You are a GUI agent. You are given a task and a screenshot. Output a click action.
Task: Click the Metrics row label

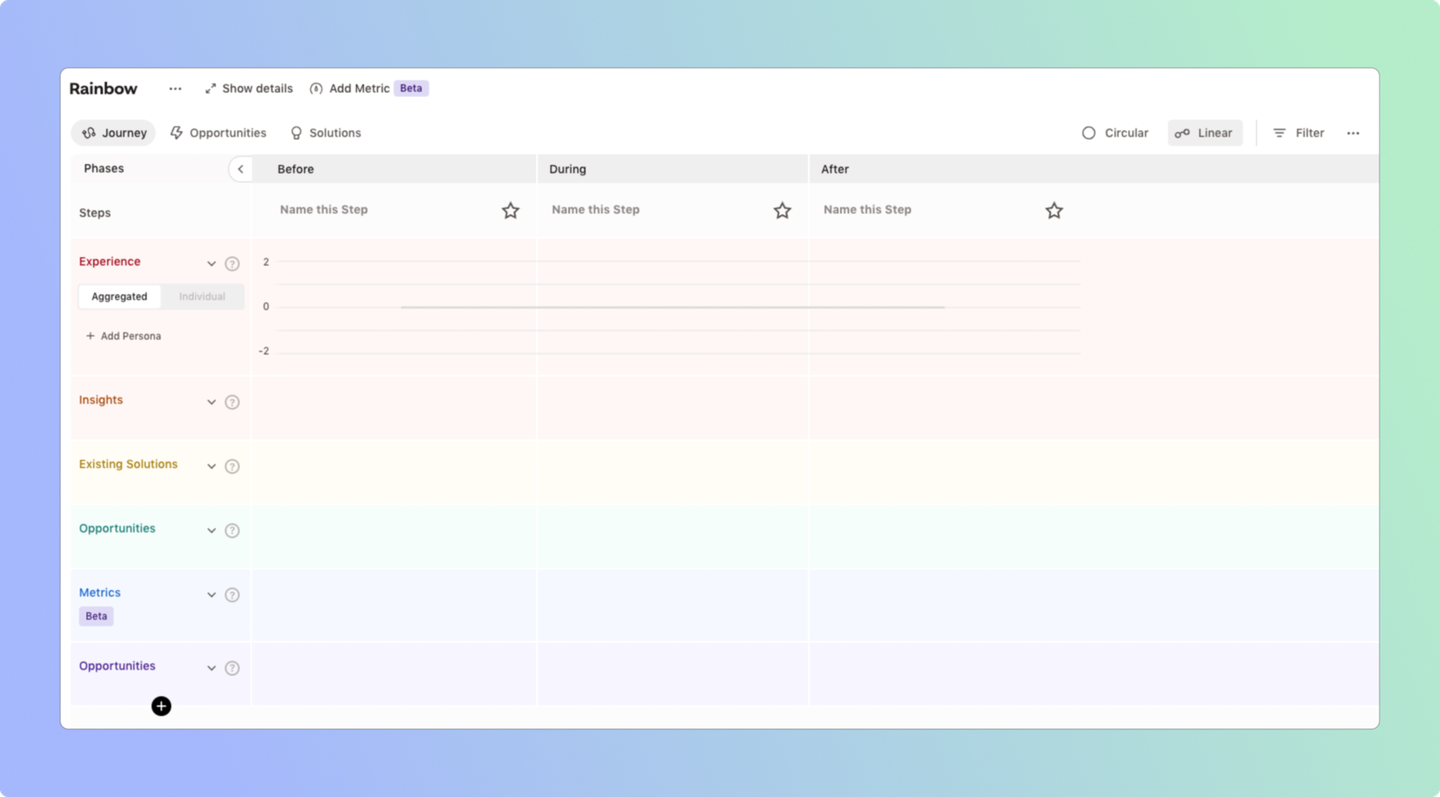pyautogui.click(x=100, y=593)
